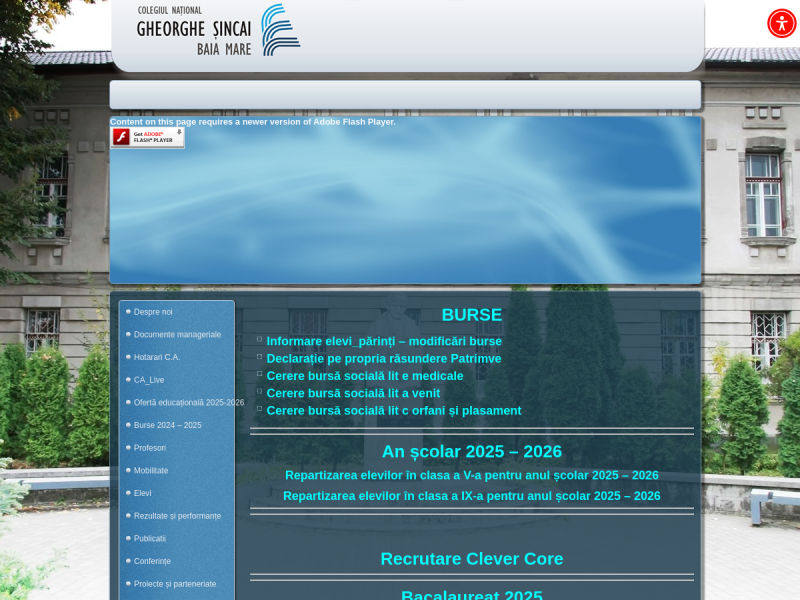800x600 pixels.
Task: Expand the Documente manageriale menu entry
Action: [x=177, y=334]
